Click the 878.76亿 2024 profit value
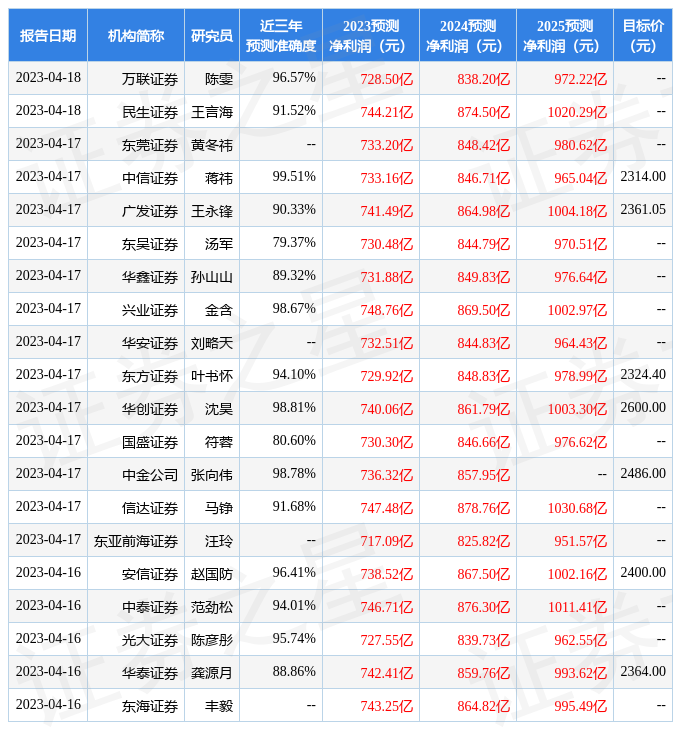 pos(484,508)
